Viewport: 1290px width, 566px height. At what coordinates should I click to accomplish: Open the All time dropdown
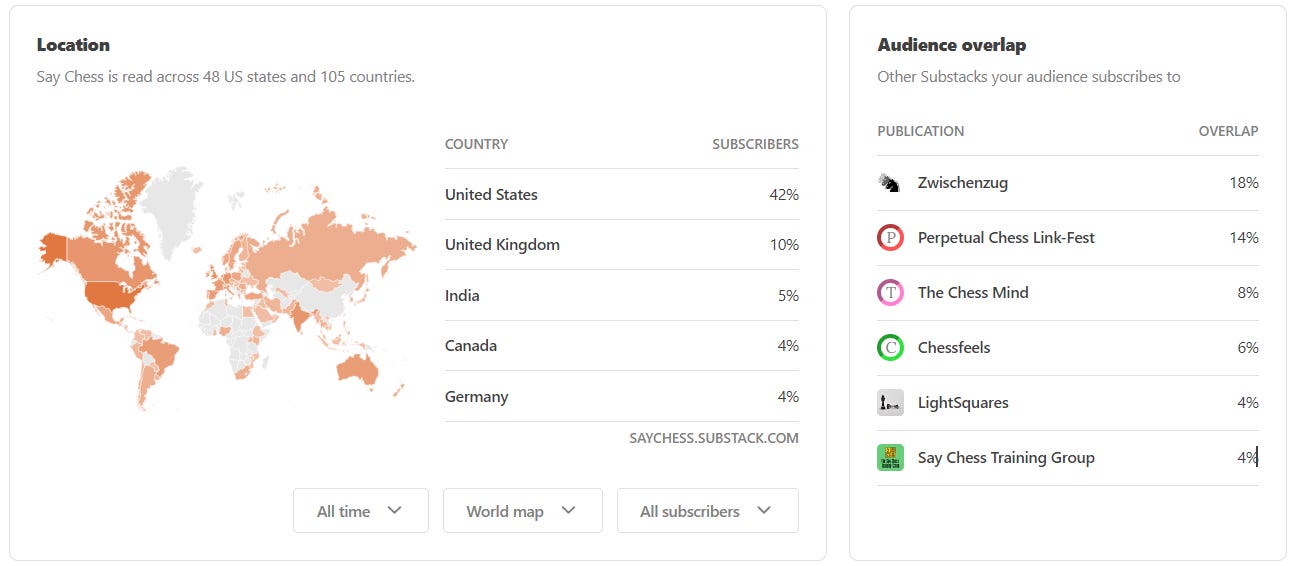pos(361,511)
